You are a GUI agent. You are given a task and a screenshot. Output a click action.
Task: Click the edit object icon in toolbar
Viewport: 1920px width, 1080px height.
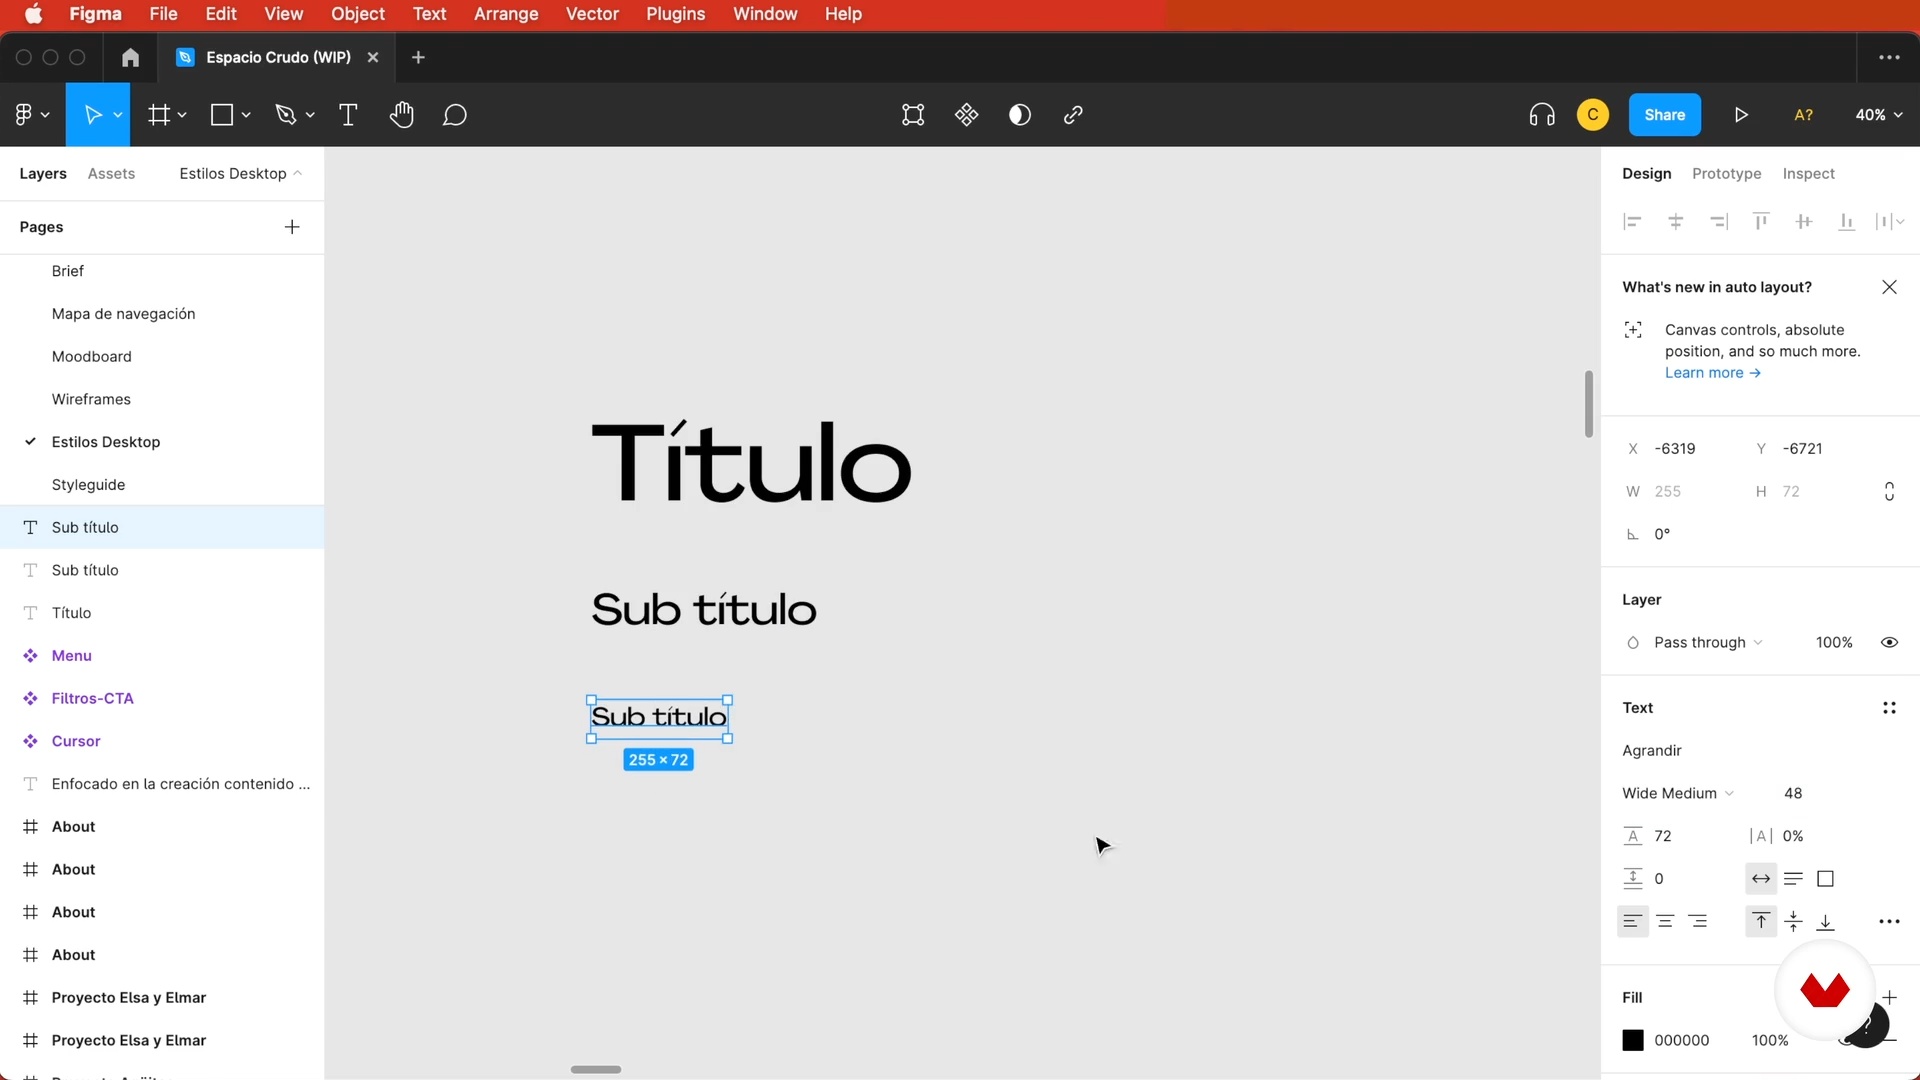(x=913, y=115)
